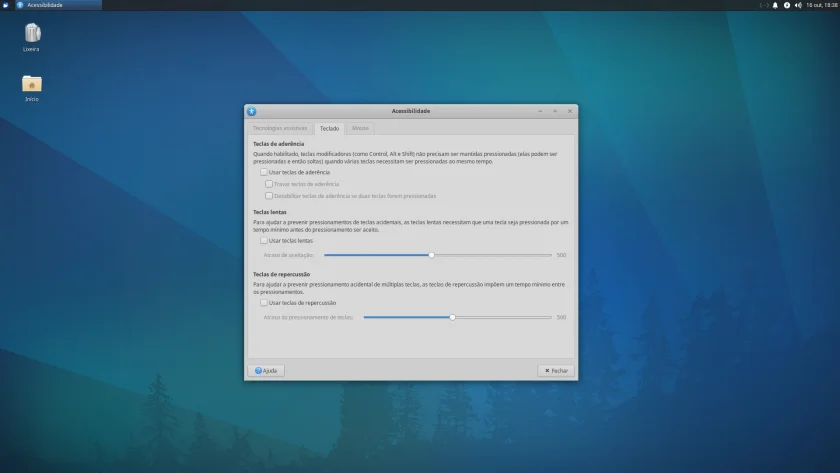Switch to the Tecnologias assistivas tab
Image resolution: width=840 pixels, height=473 pixels.
280,129
